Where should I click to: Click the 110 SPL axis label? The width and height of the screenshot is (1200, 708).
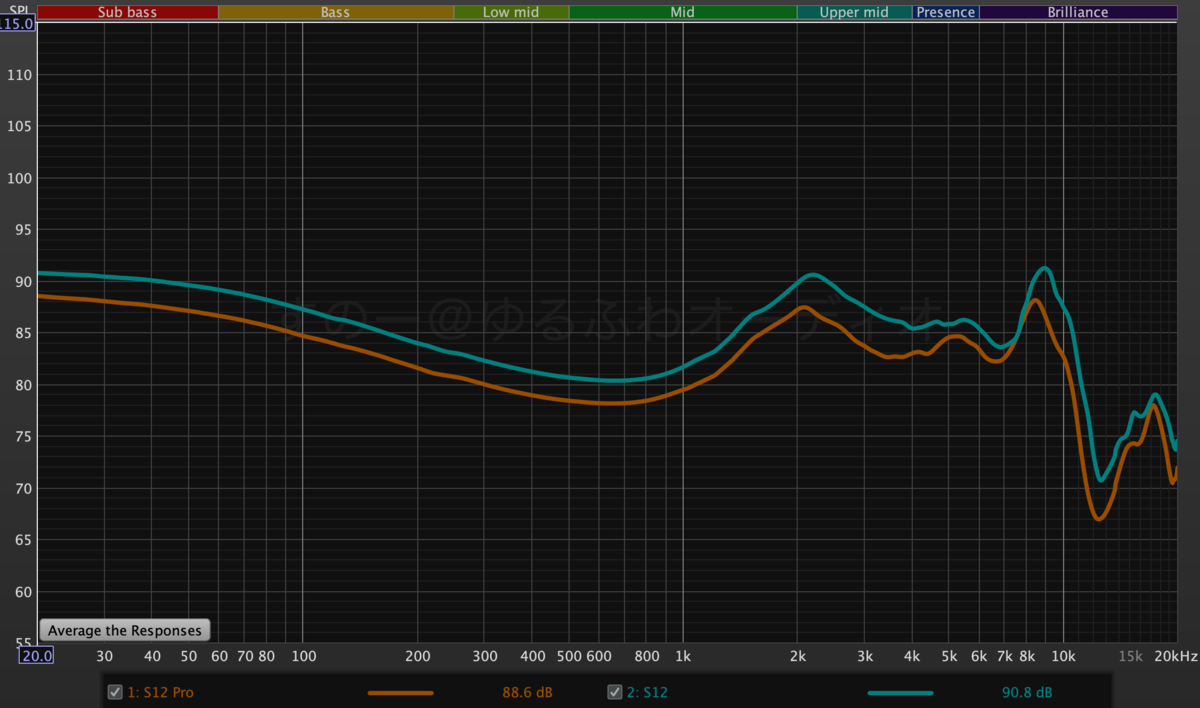(20, 75)
